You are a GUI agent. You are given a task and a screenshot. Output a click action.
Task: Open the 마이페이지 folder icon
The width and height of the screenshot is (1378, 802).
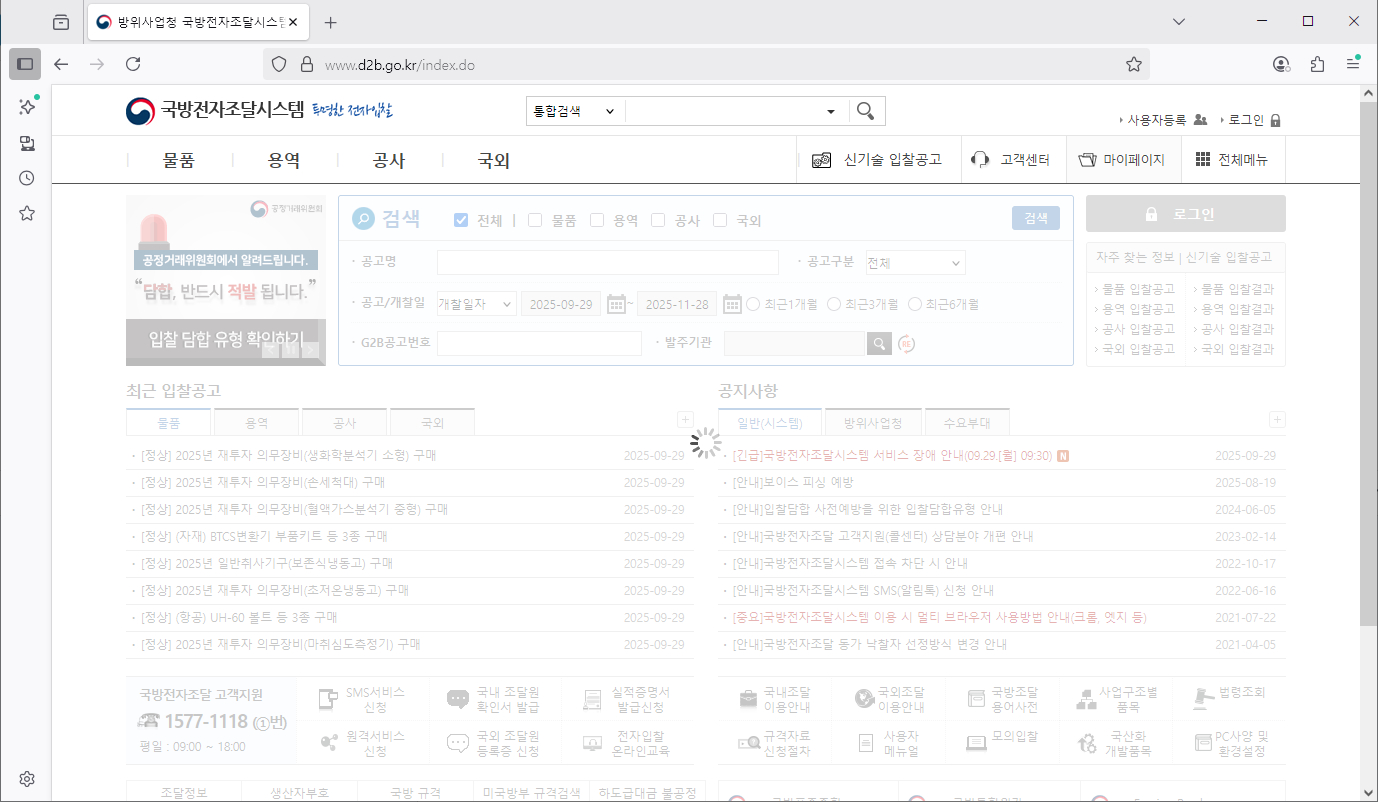coord(1088,160)
